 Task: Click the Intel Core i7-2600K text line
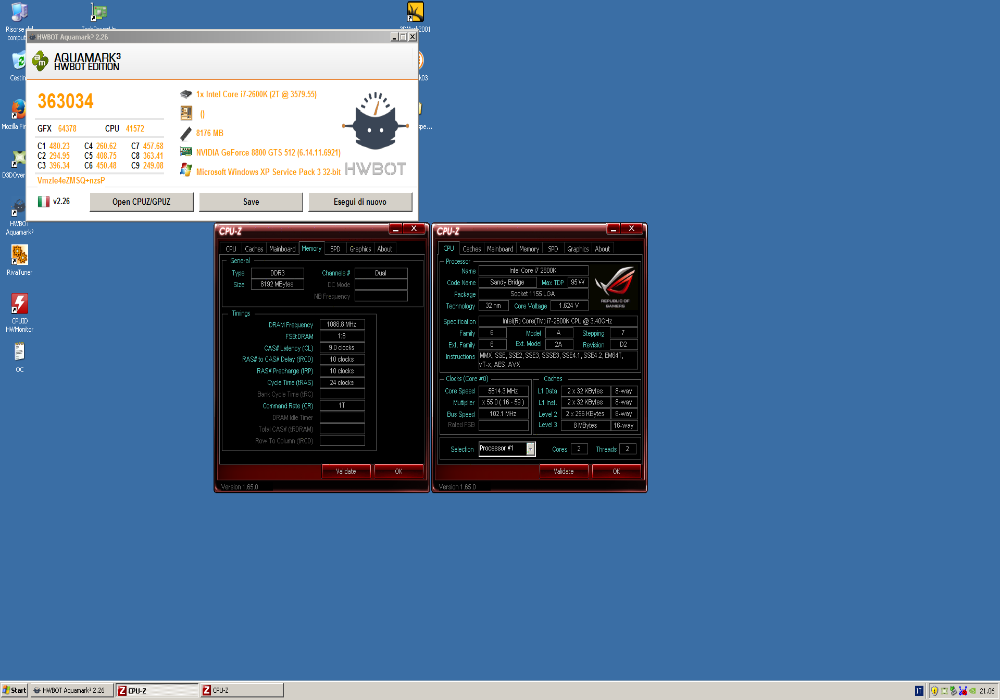[x=256, y=94]
